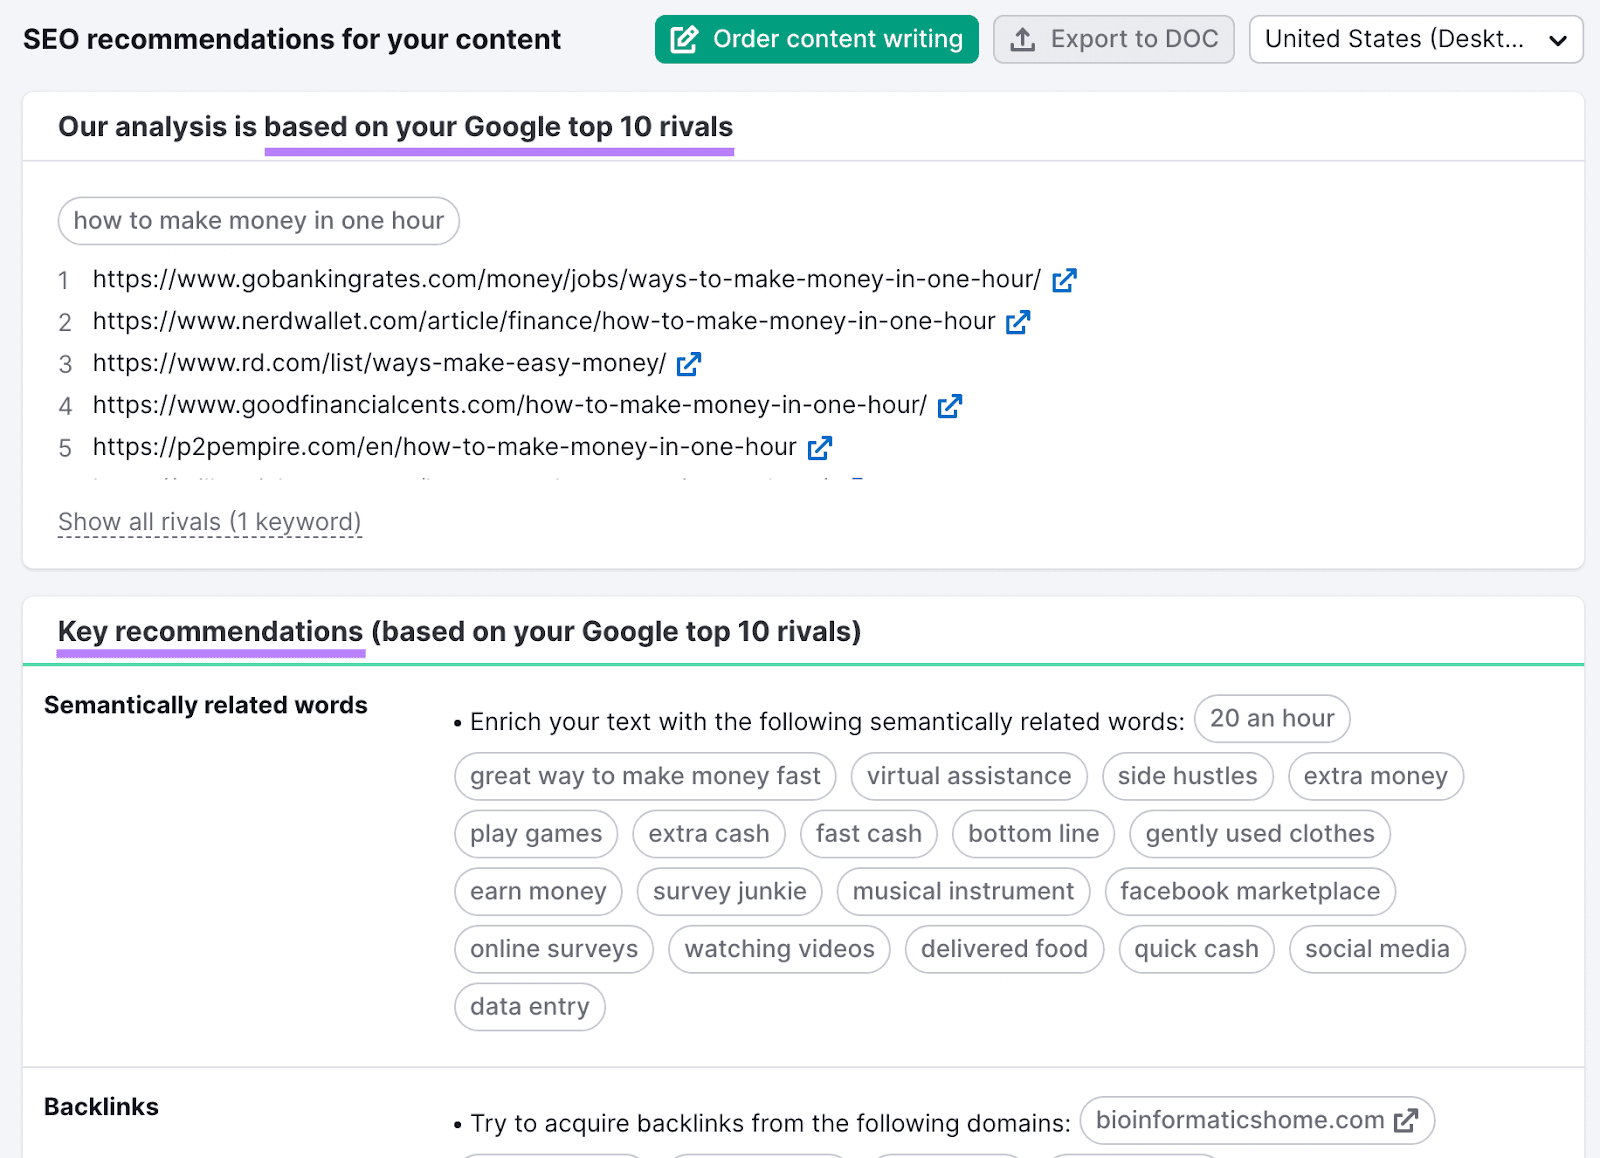Open p2pempire.com external link icon

pyautogui.click(x=820, y=448)
